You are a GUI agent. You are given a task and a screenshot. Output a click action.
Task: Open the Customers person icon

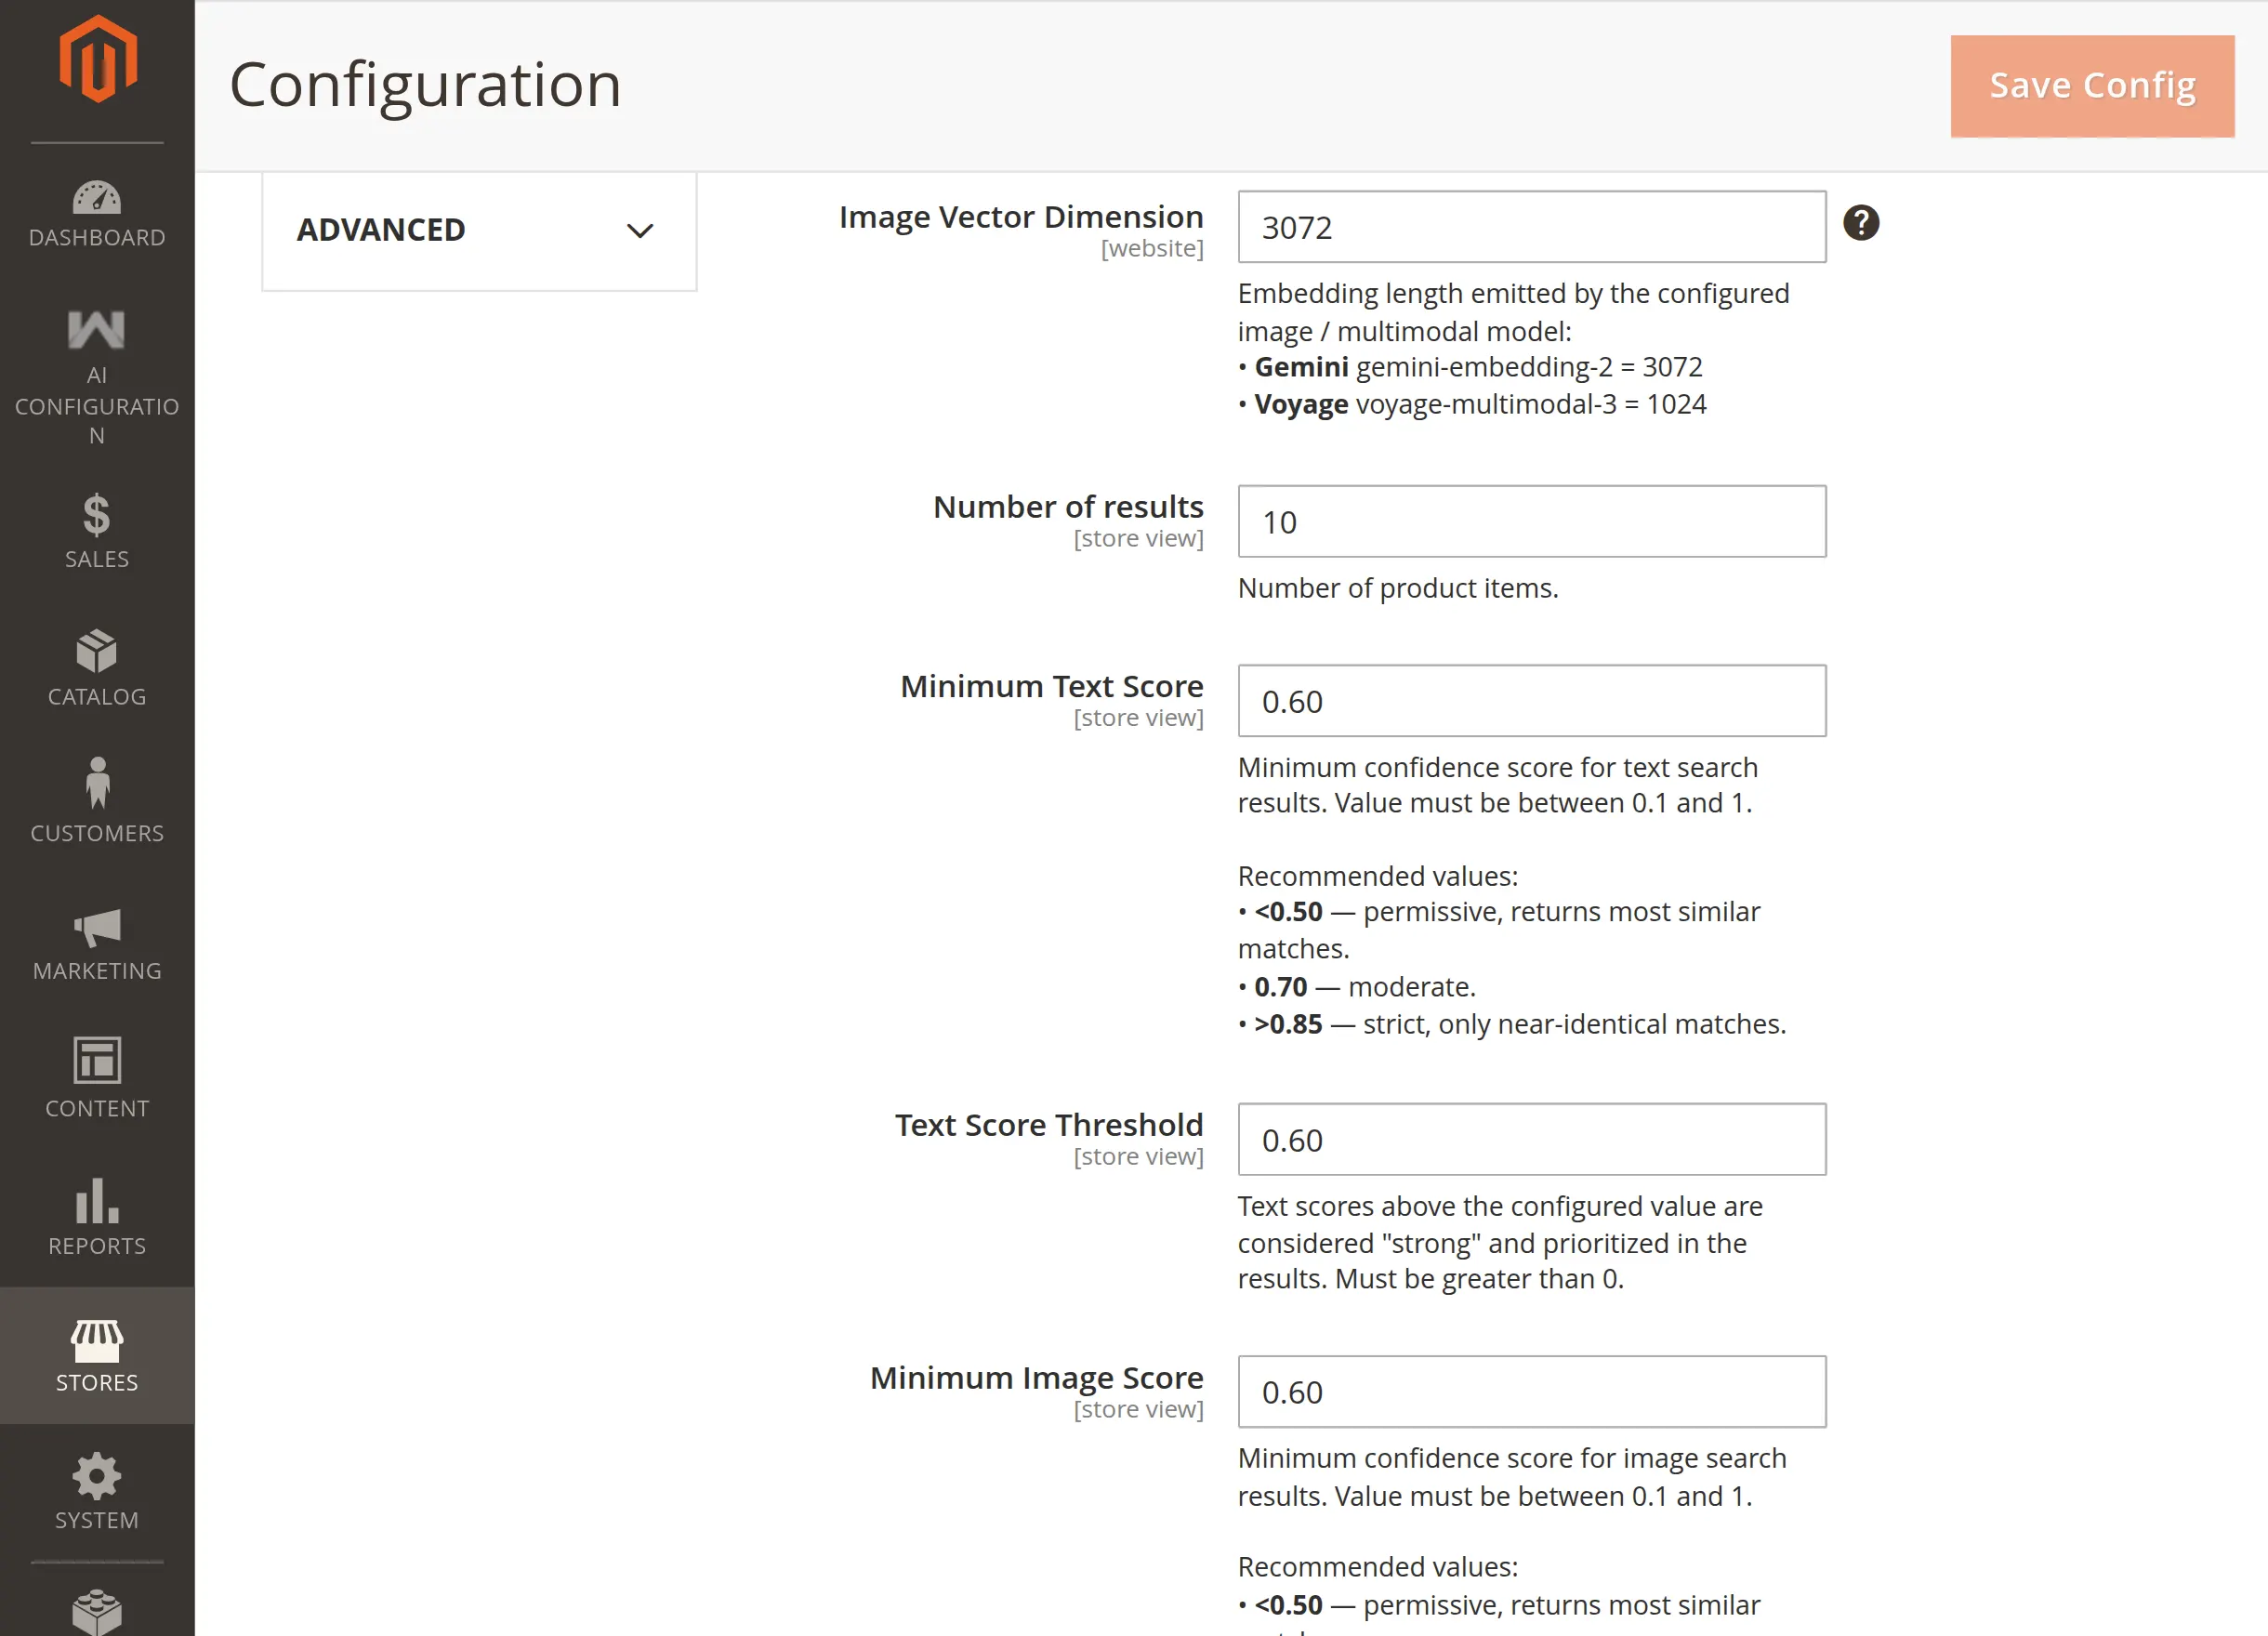[x=97, y=783]
